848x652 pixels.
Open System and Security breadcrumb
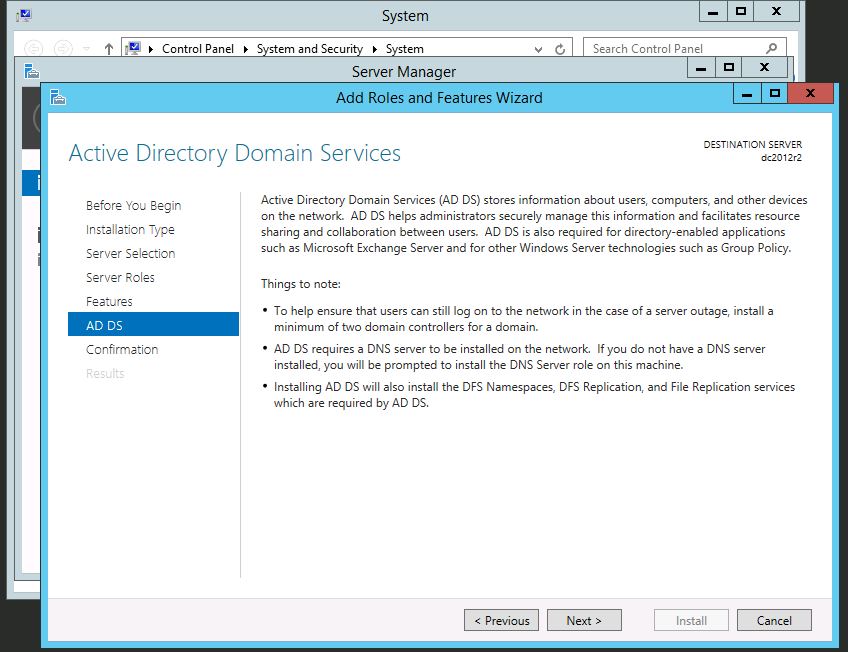309,49
